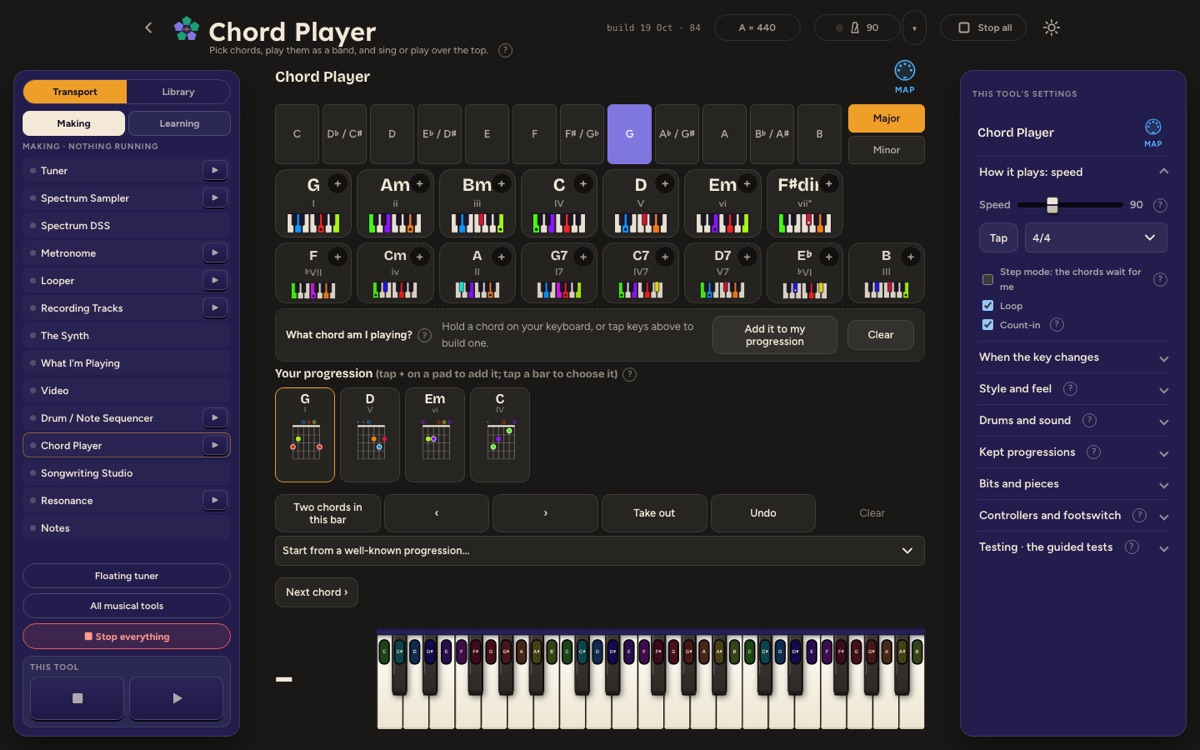
Task: Add the F♭VII chord with its plus icon
Action: pyautogui.click(x=337, y=257)
